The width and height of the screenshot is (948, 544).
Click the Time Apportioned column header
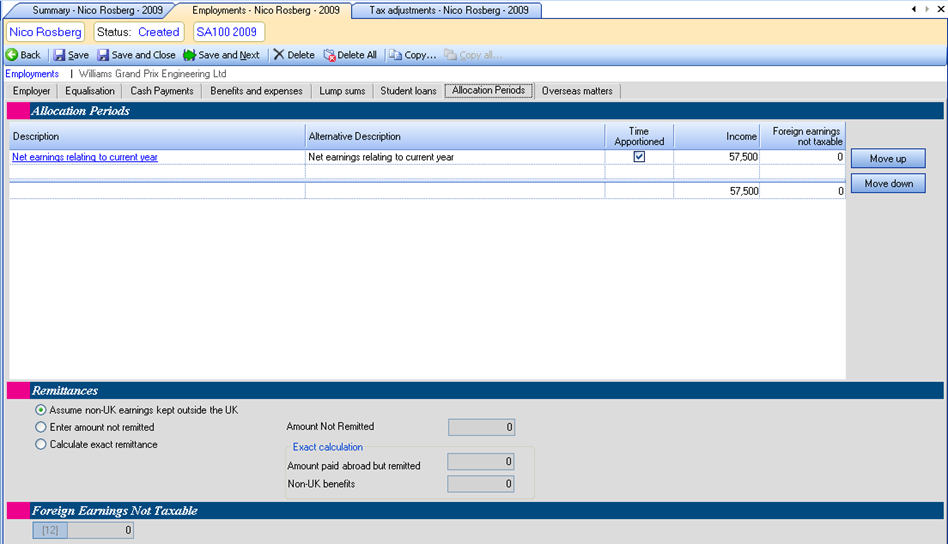coord(639,136)
